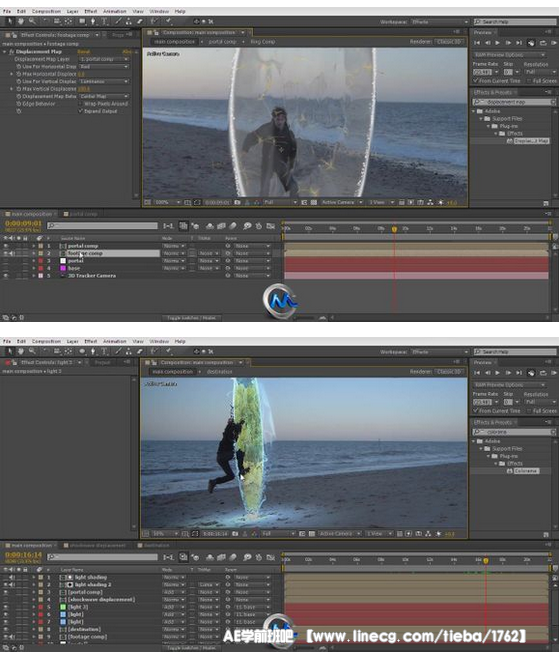
Task: Click current time indicator in 0:00:09:01 timeline
Action: 394,229
